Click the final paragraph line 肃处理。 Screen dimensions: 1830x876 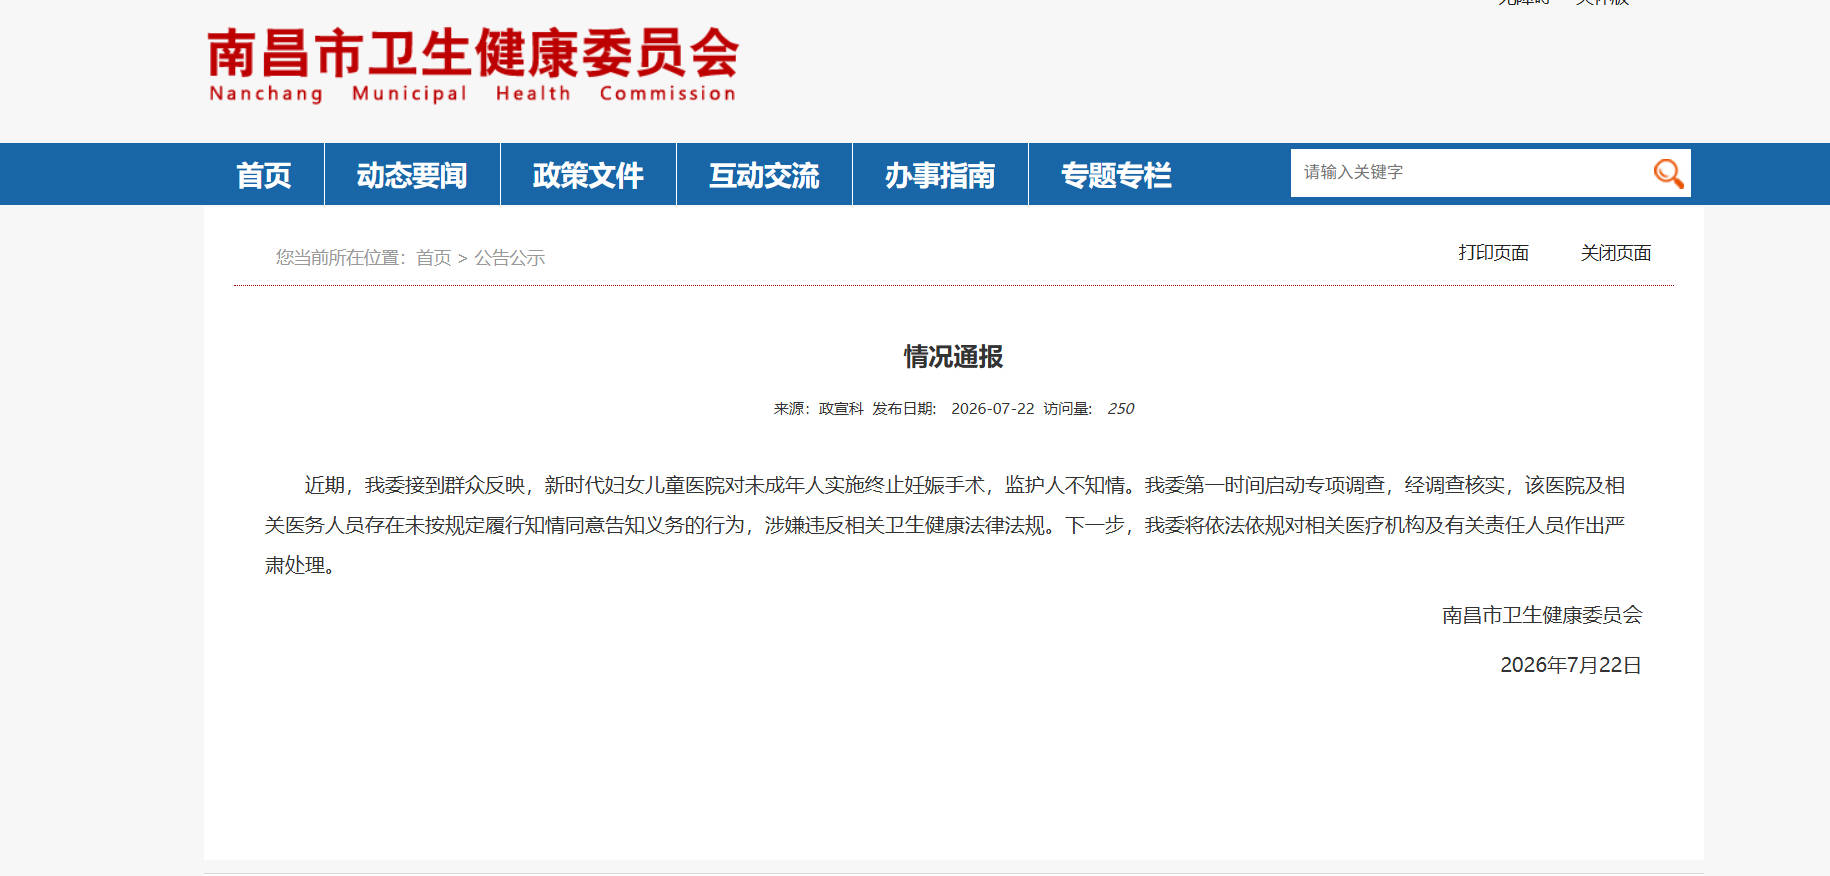click(300, 565)
